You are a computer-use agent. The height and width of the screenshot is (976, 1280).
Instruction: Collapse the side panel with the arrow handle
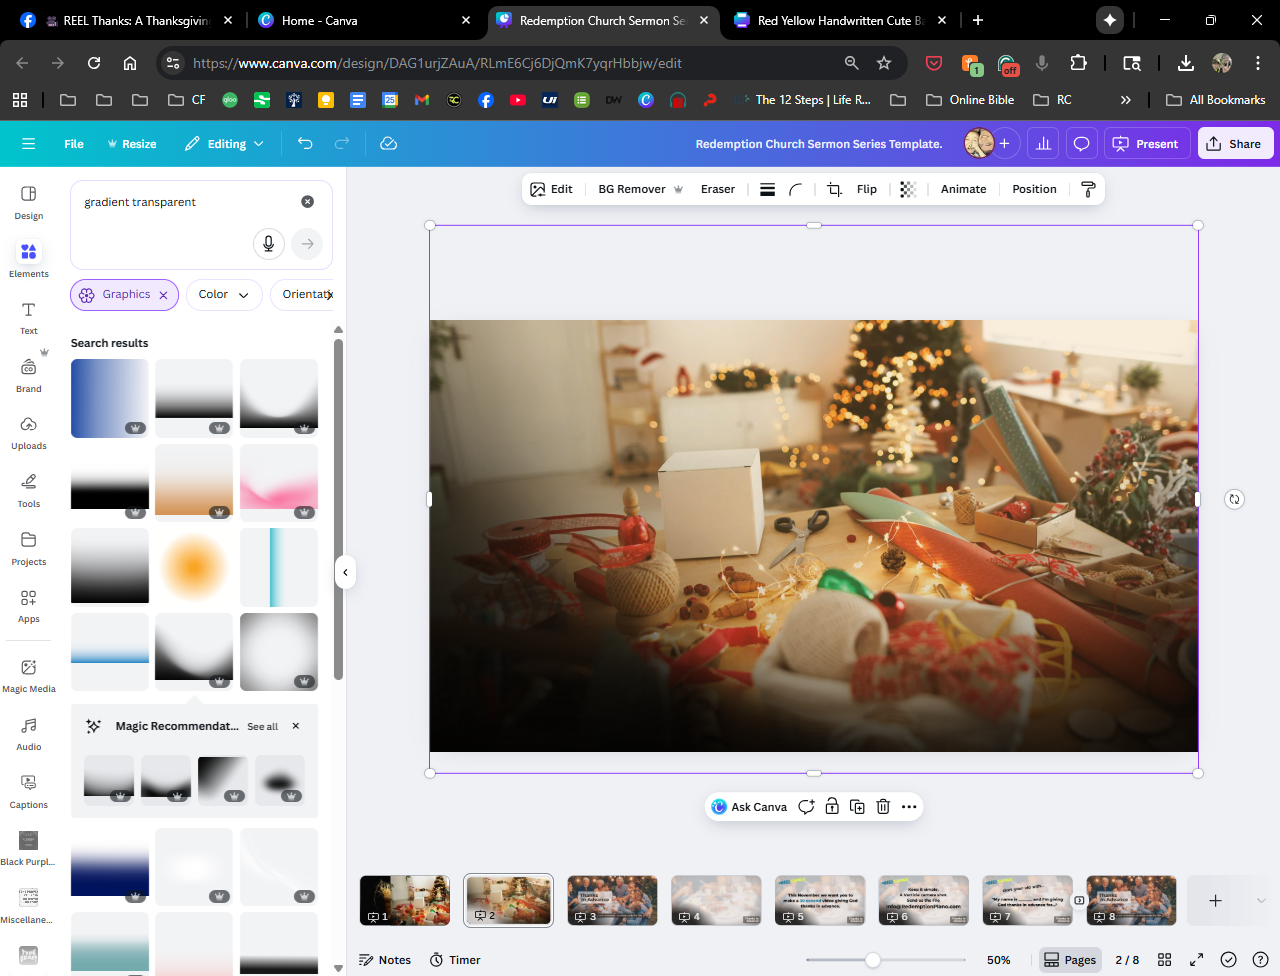point(345,573)
